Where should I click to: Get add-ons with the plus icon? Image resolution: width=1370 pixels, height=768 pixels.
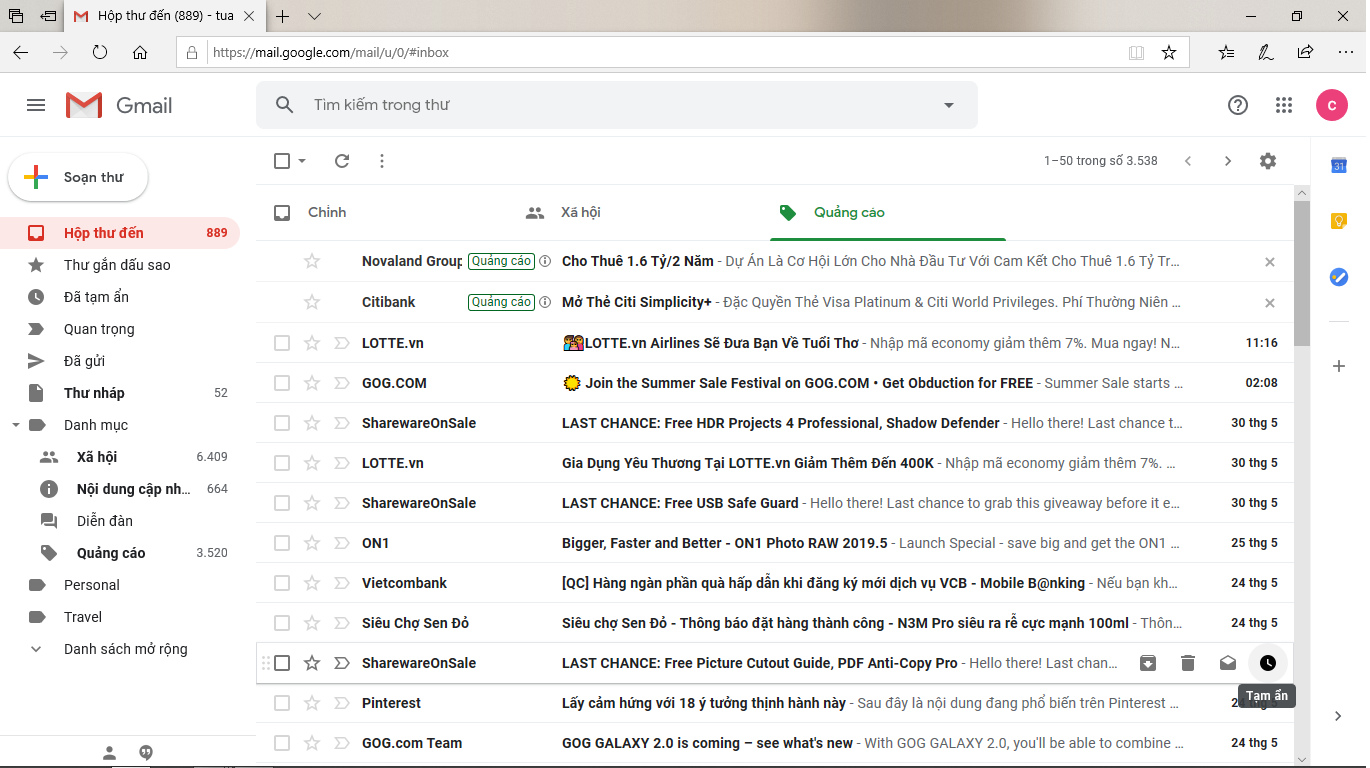coord(1339,366)
